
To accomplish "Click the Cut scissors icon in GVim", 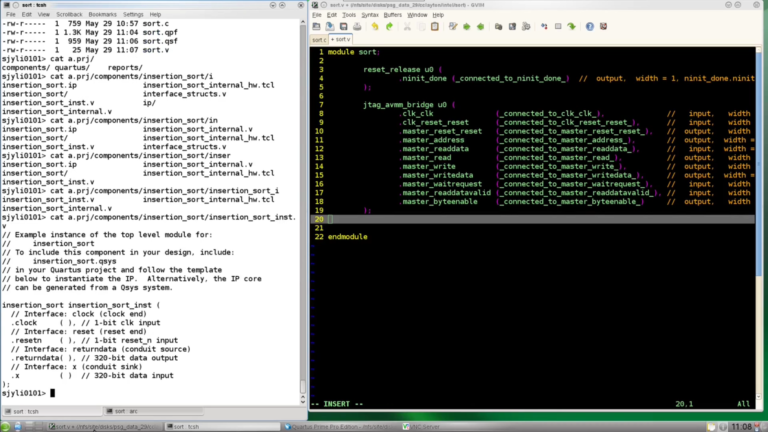I will 407,26.
